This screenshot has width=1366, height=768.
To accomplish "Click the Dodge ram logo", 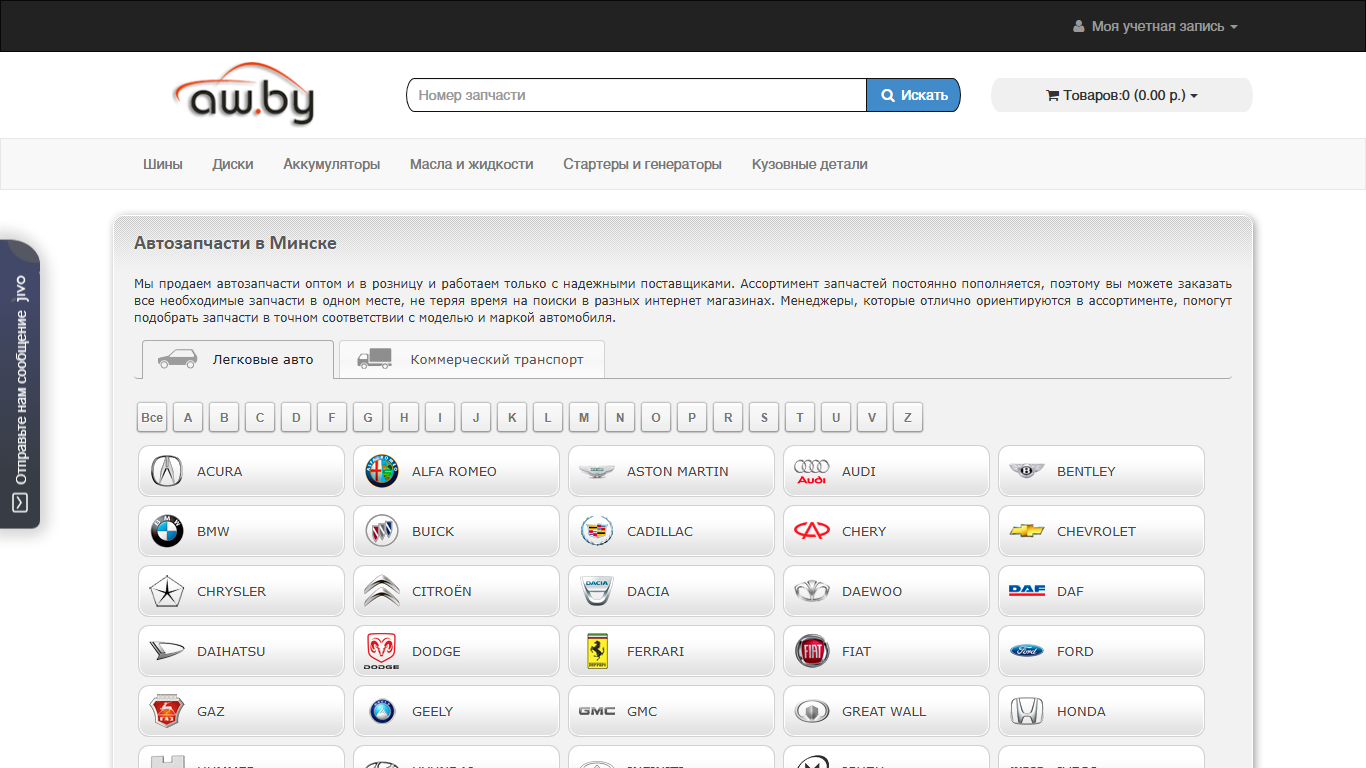I will coord(382,651).
